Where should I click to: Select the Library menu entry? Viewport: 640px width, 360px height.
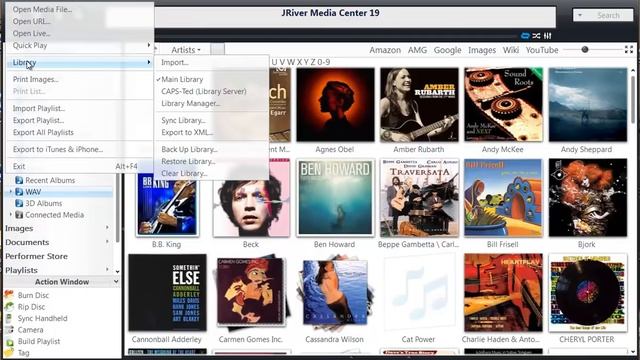tap(80, 62)
